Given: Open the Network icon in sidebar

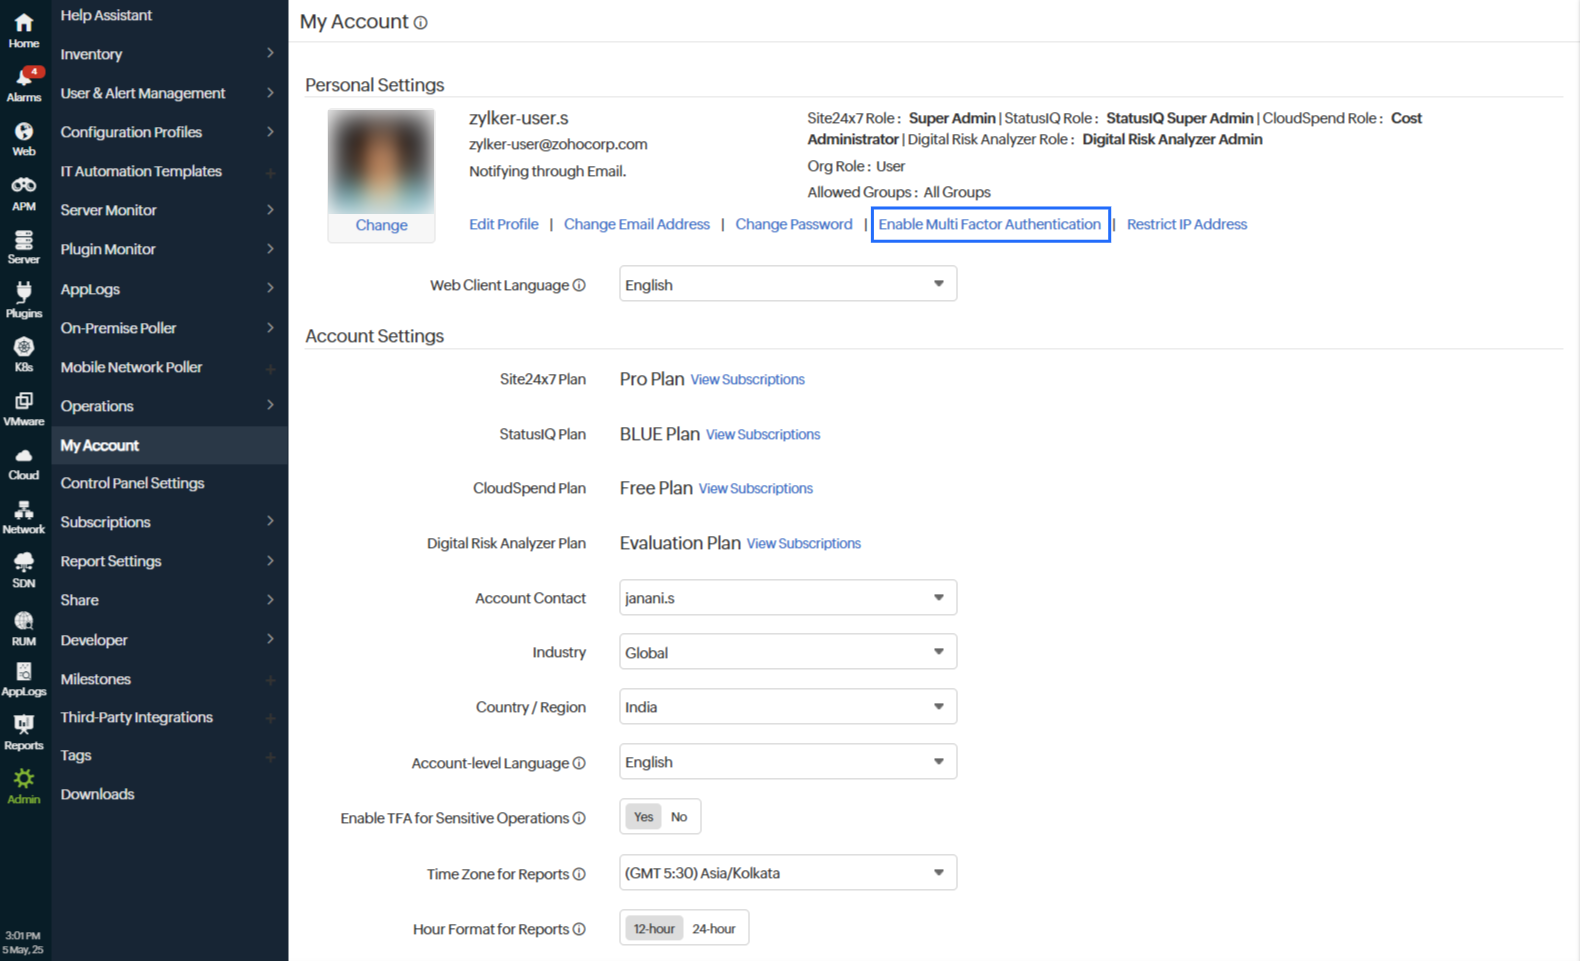Looking at the screenshot, I should [x=24, y=517].
